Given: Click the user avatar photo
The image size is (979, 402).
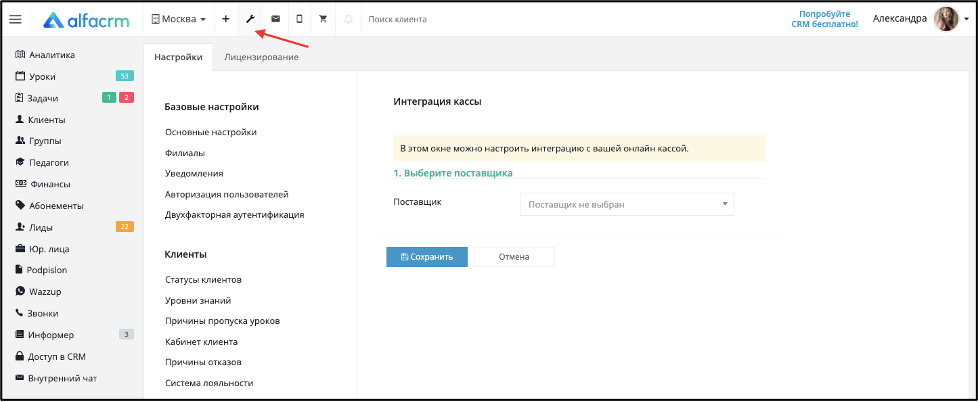Looking at the screenshot, I should point(946,19).
